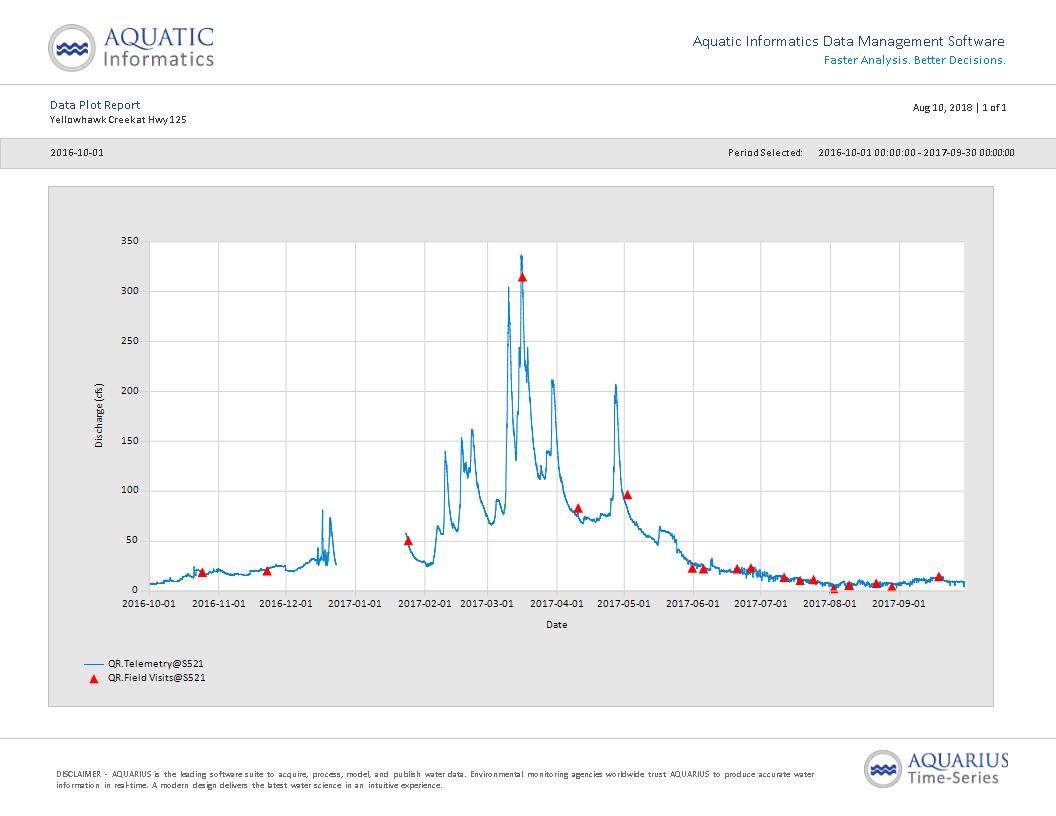Click the 2017-09-01 x-axis label
The width and height of the screenshot is (1056, 816).
pos(899,604)
